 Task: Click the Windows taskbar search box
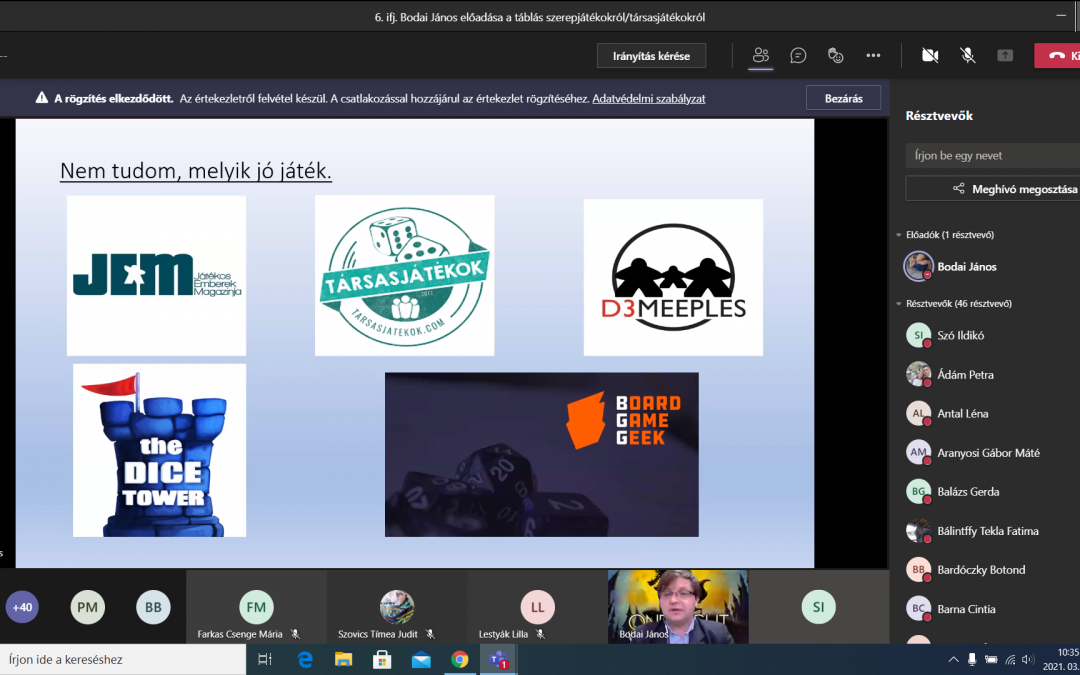(123, 660)
